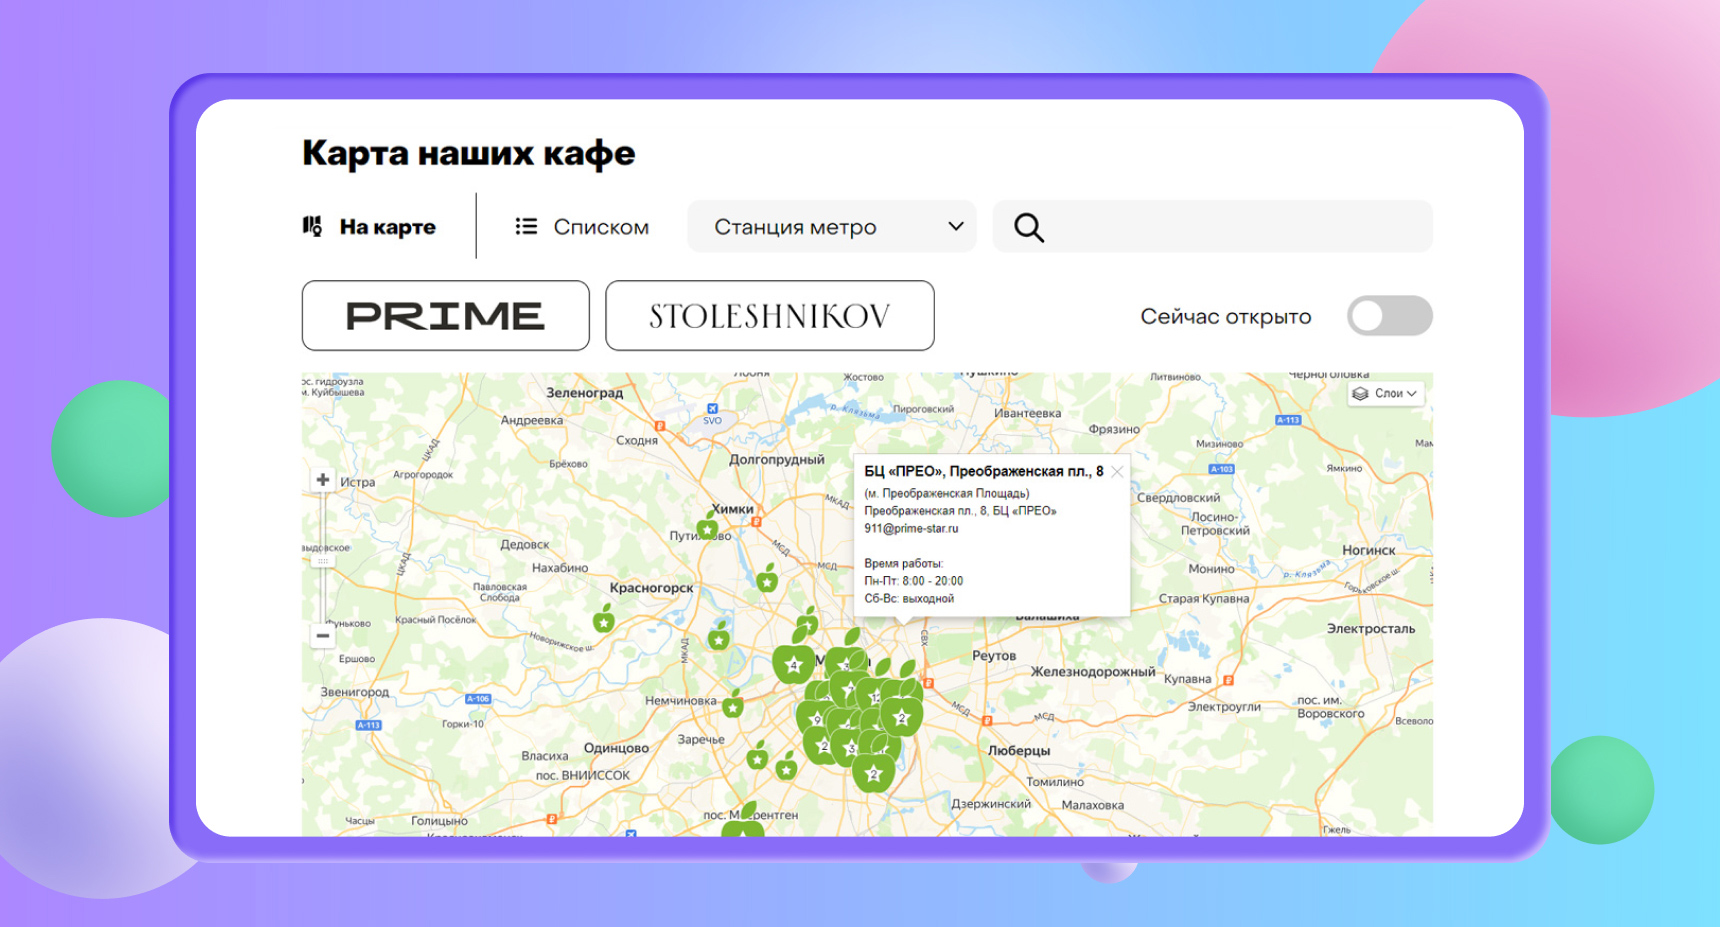Click the easternmost apple cluster labeled 2
The width and height of the screenshot is (1720, 927).
tap(902, 716)
